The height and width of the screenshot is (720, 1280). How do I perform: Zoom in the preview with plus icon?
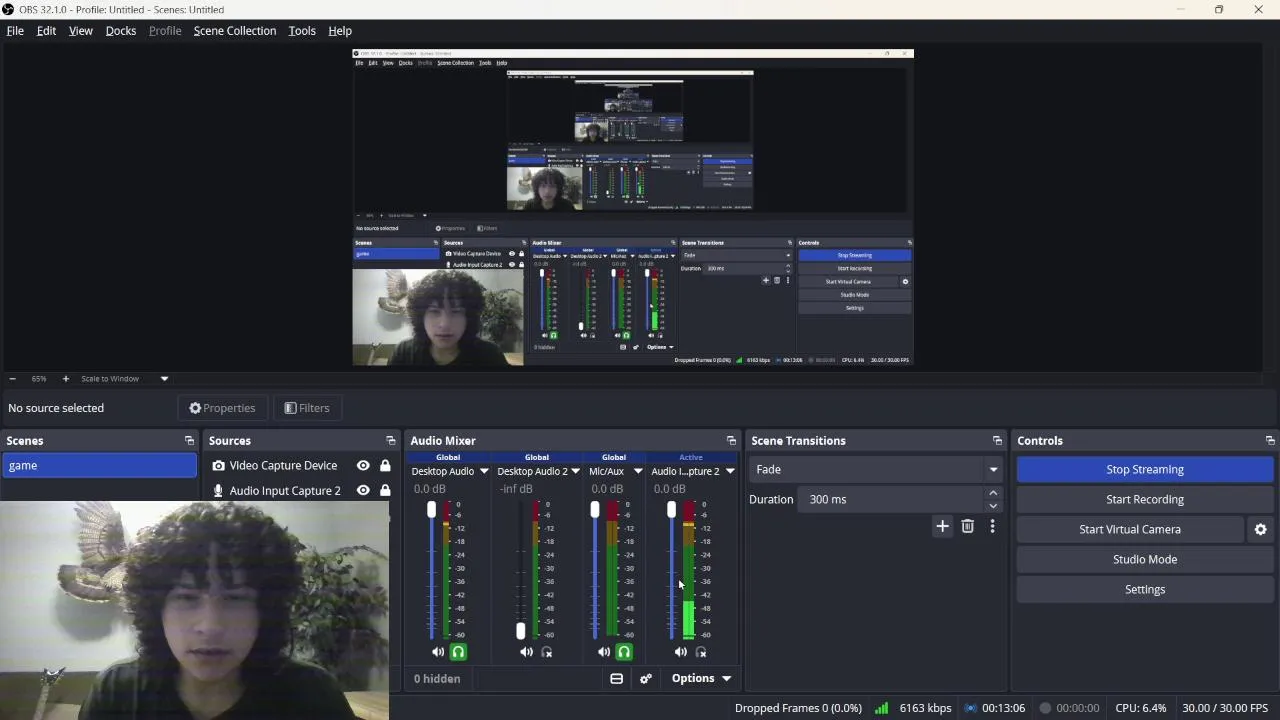(65, 379)
